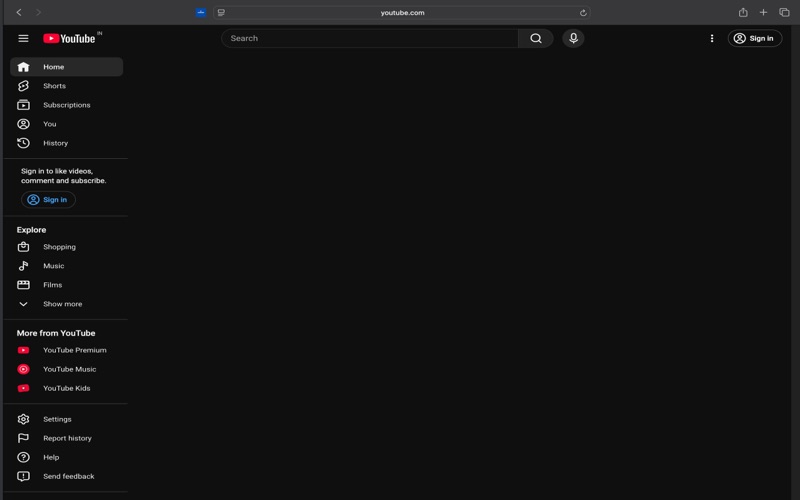Screen dimensions: 800x500
Task: Open Shopping under Explore
Action: 66,247
